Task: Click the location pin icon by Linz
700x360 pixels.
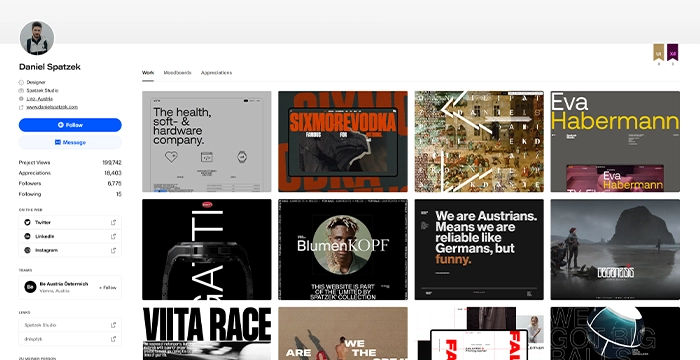Action: pos(21,99)
